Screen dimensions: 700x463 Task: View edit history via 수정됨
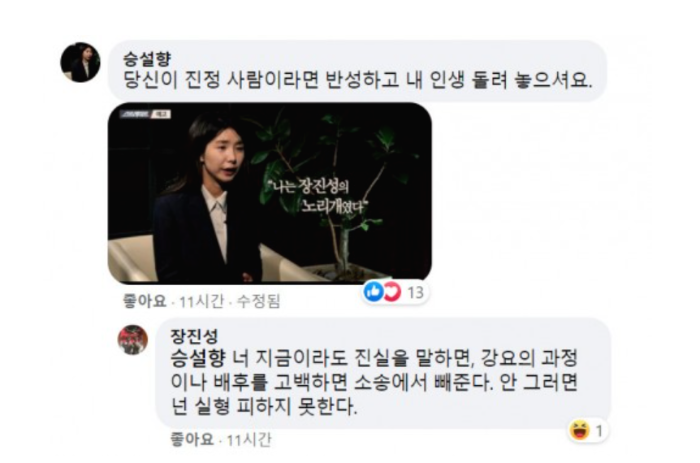[258, 302]
